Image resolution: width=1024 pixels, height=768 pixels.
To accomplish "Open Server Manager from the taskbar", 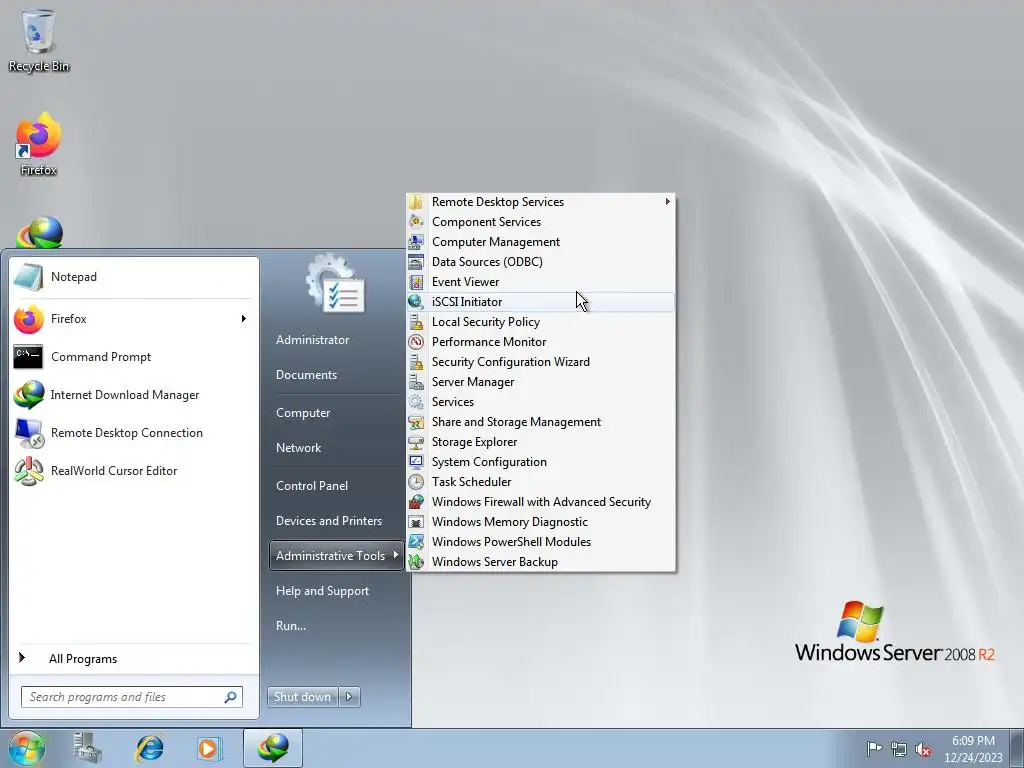I will 87,748.
